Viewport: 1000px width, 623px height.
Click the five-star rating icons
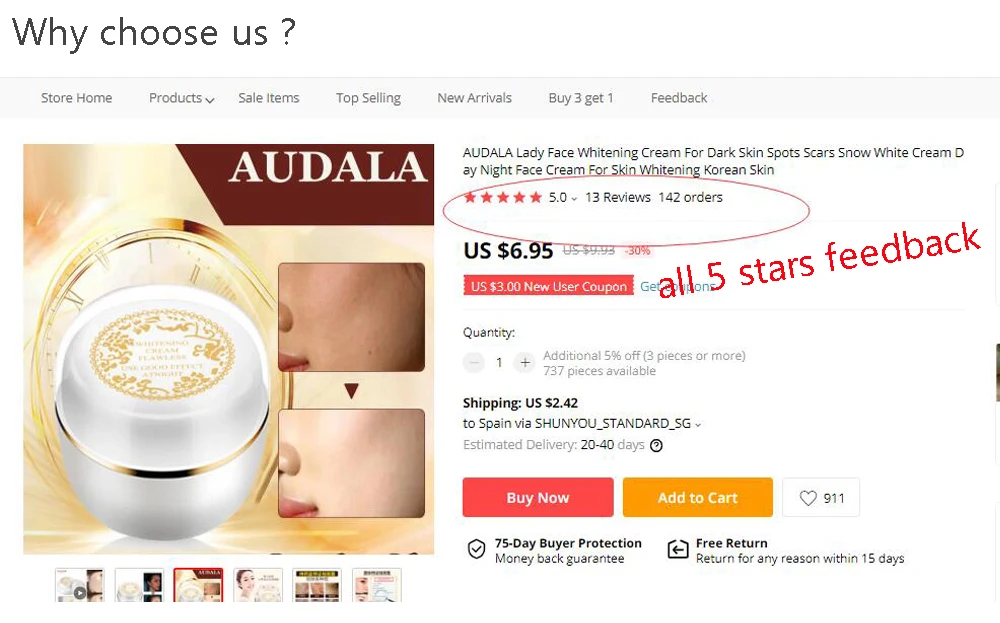(503, 198)
